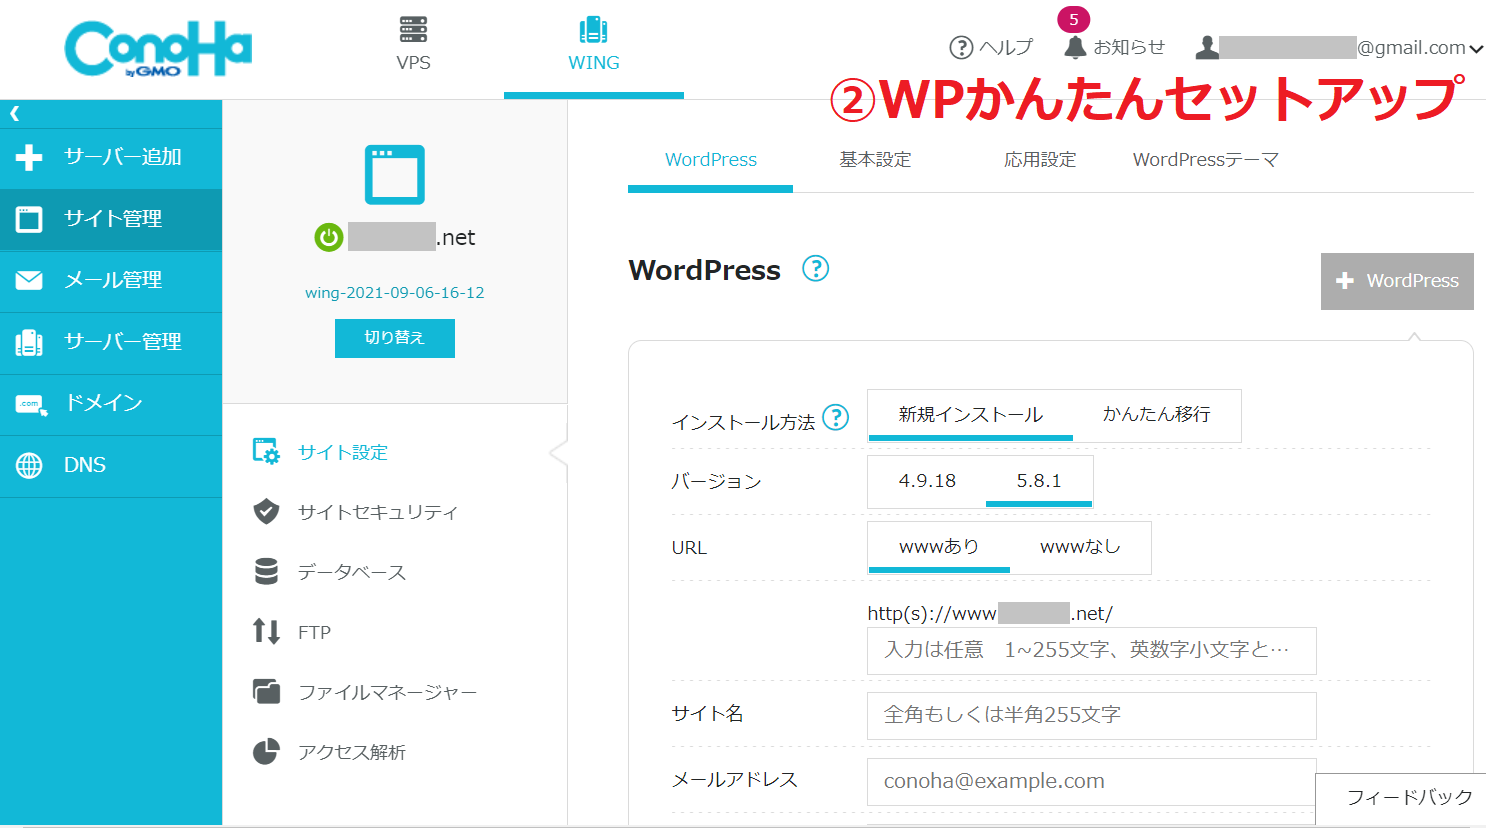Click the wing-2021-09-06-16-12 server name
The height and width of the screenshot is (828, 1486).
click(394, 293)
